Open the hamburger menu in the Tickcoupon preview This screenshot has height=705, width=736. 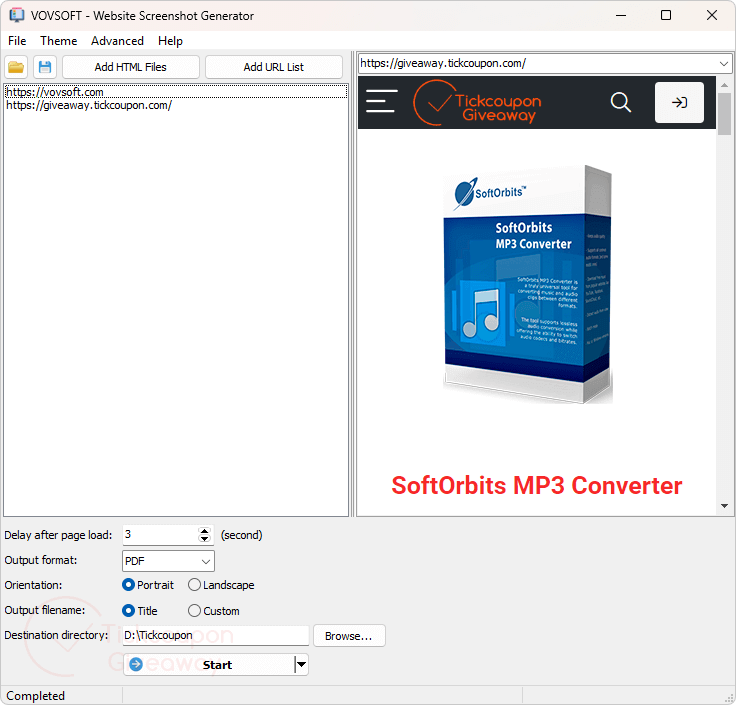pyautogui.click(x=382, y=101)
